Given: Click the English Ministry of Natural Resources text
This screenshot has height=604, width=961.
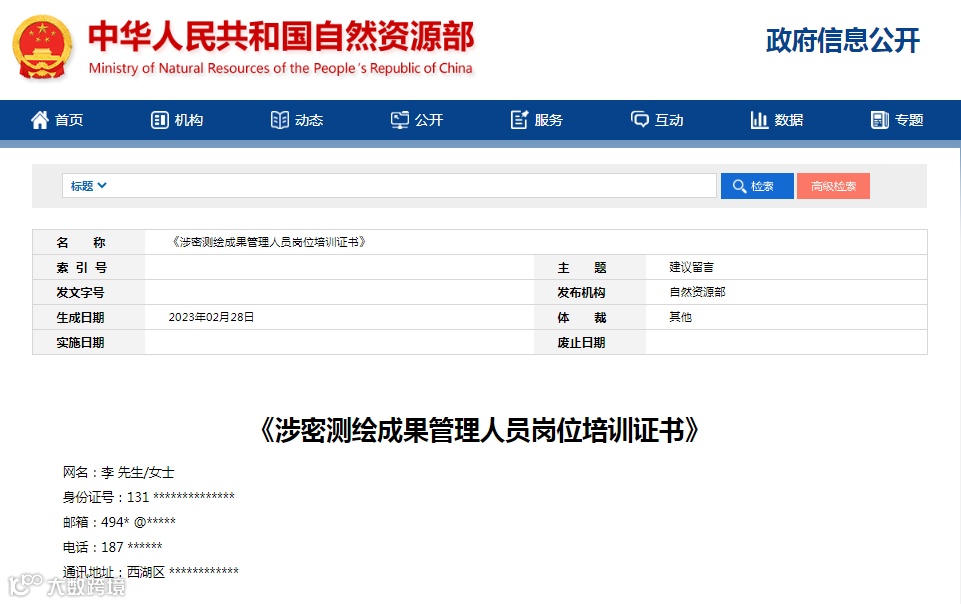Looking at the screenshot, I should click(281, 68).
